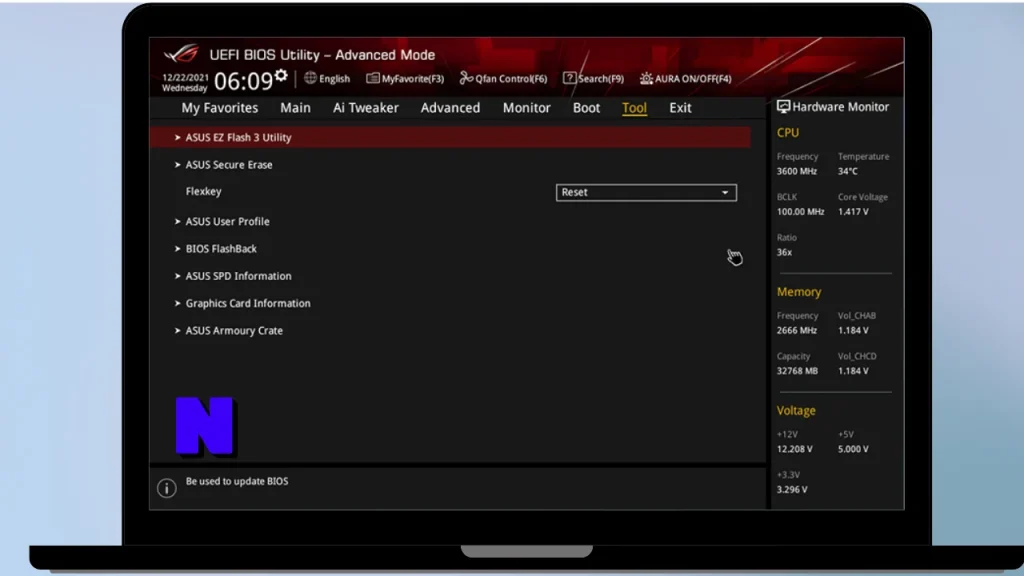This screenshot has width=1024, height=576.
Task: Select the Tool tab
Action: tap(634, 108)
